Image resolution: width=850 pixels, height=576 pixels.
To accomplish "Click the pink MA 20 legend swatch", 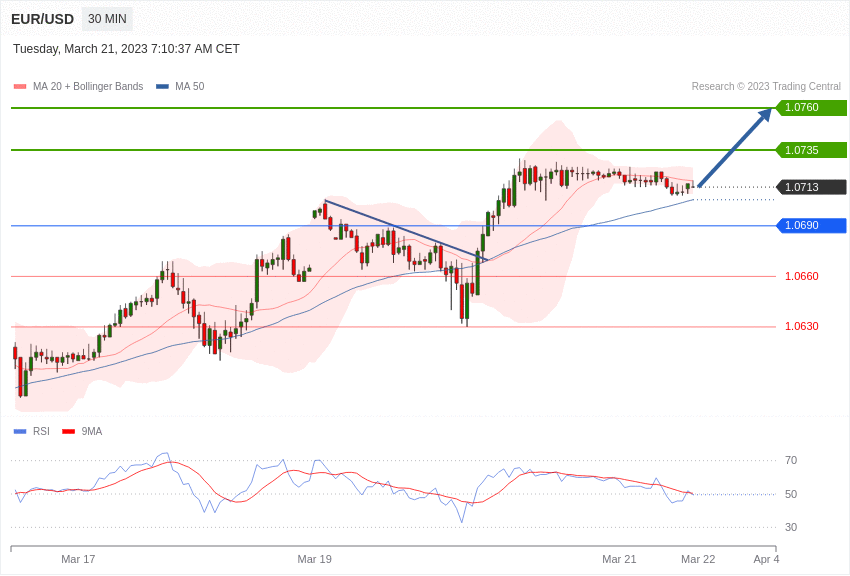I will pos(20,87).
